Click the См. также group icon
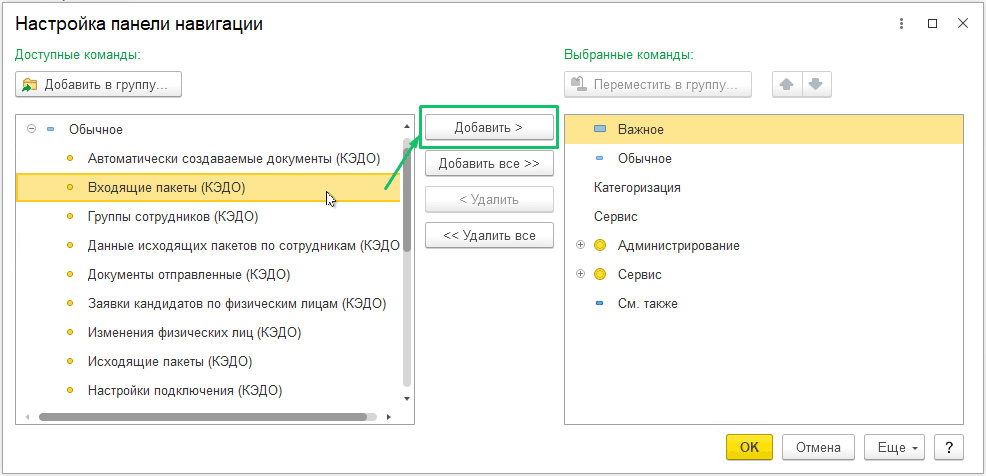The height and width of the screenshot is (476, 986). (599, 304)
